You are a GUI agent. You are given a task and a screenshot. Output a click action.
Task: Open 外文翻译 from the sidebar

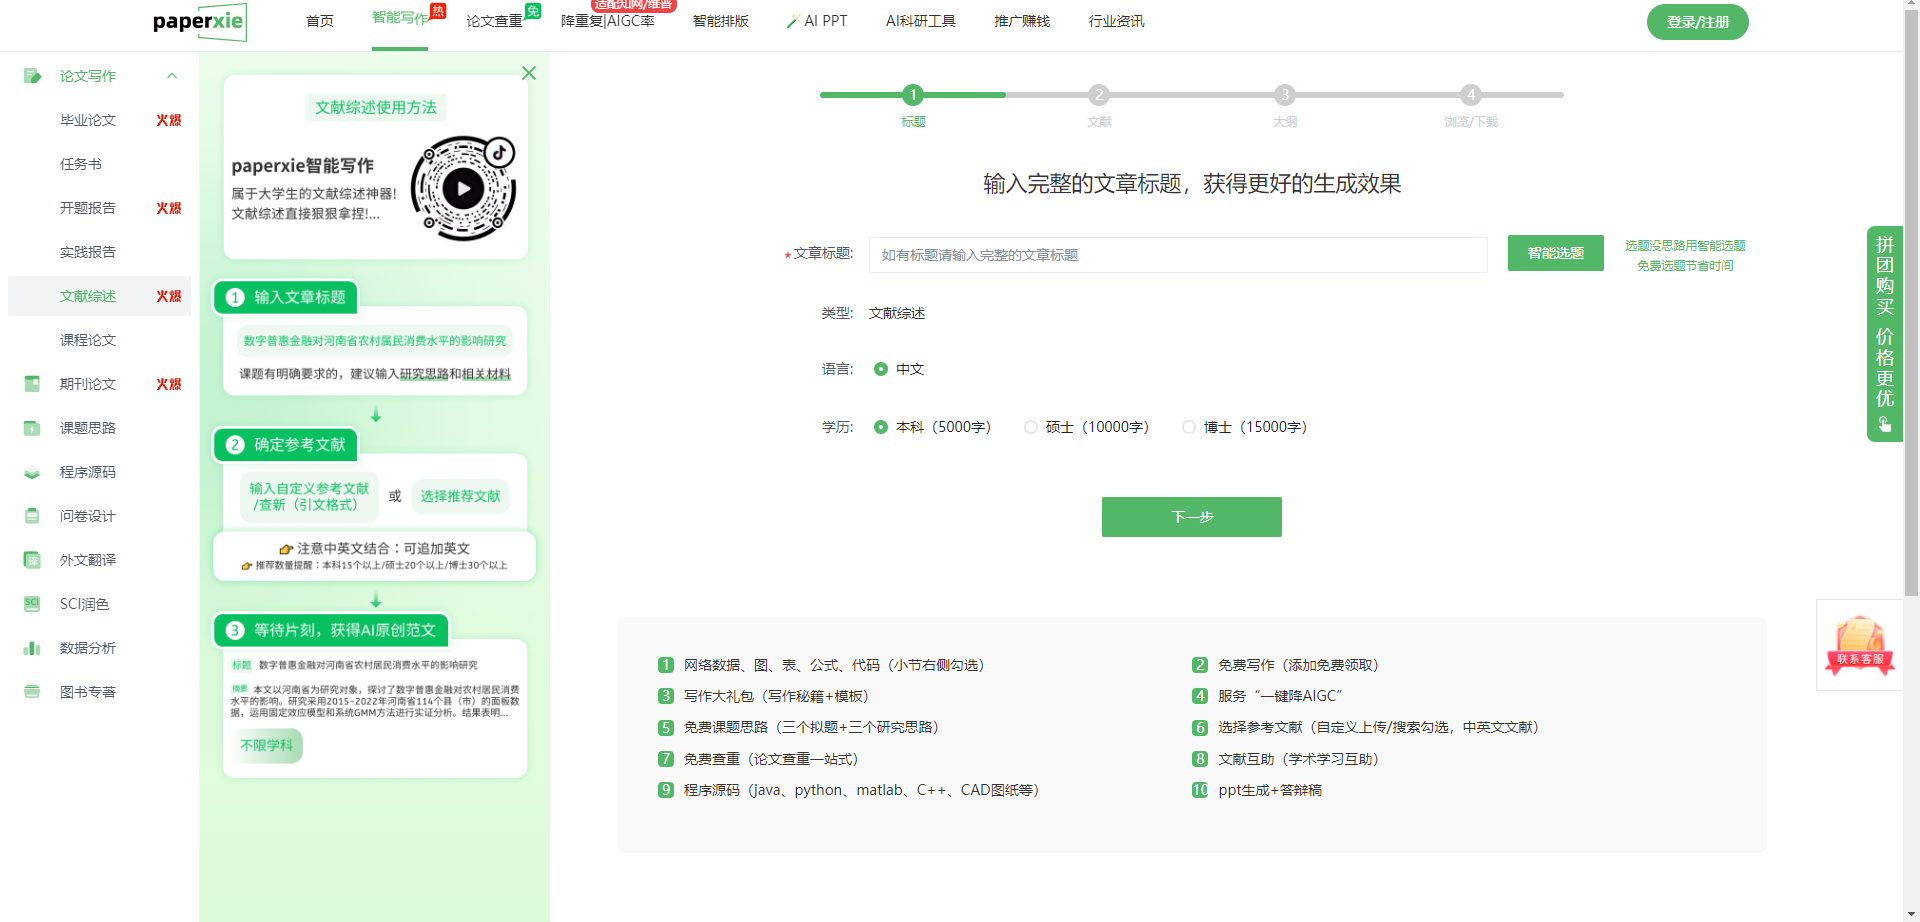tap(90, 559)
